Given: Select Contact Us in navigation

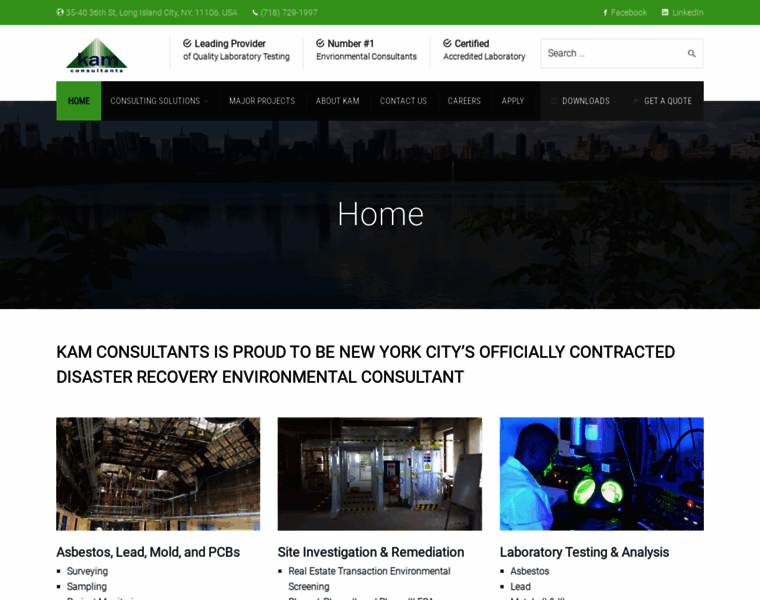Looking at the screenshot, I should pos(403,101).
